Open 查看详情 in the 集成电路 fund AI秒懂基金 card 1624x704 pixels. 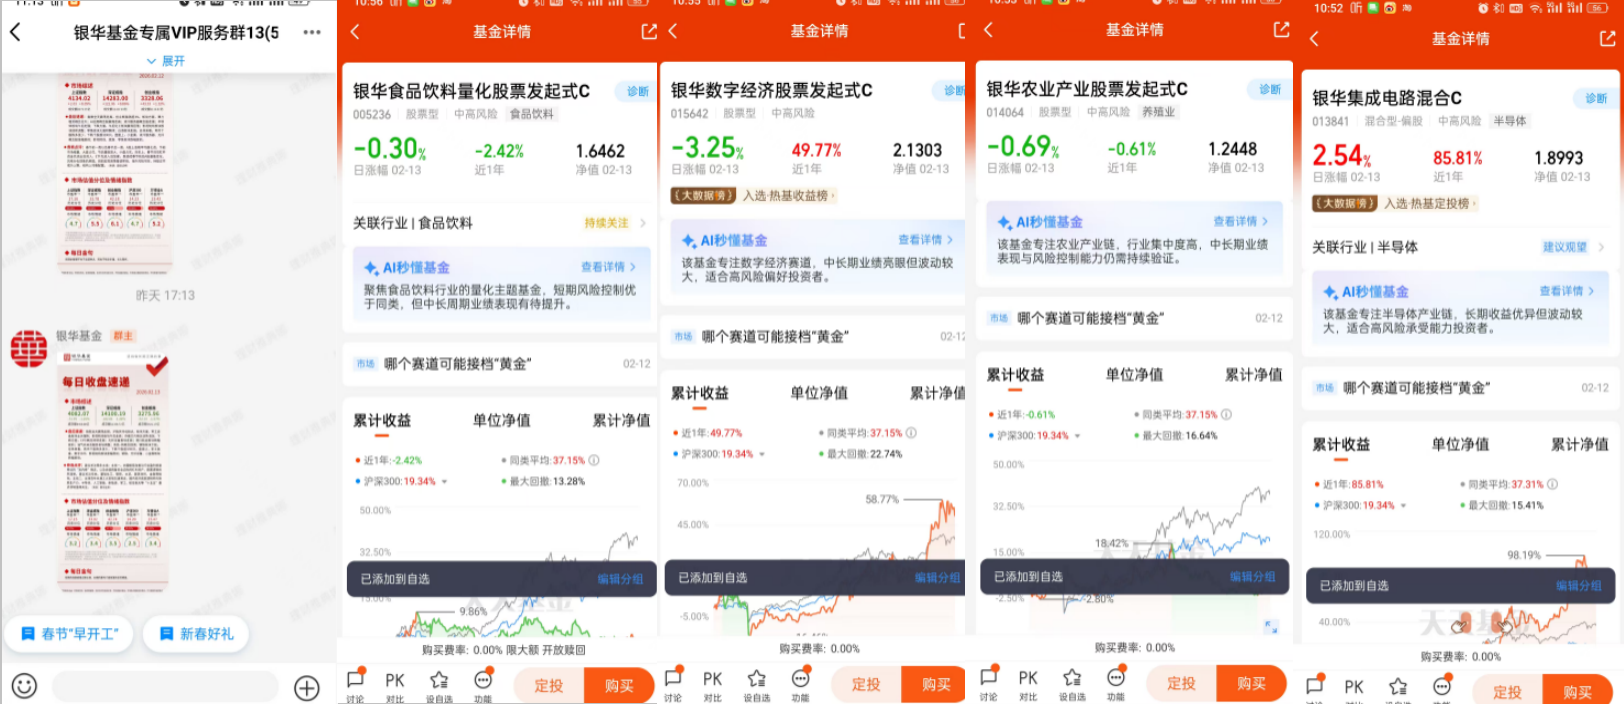1567,291
